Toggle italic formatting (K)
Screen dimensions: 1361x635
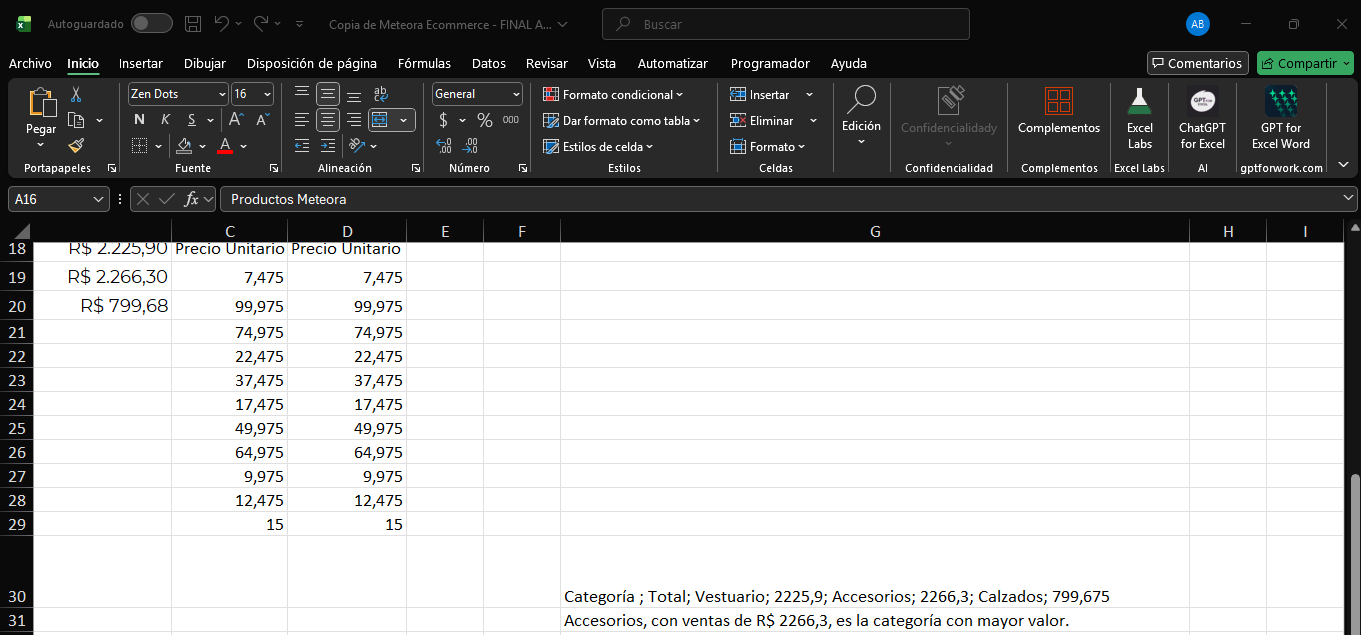(165, 120)
